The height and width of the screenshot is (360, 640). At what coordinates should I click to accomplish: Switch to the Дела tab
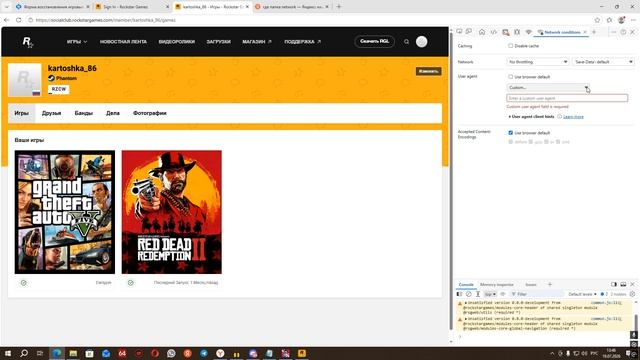click(113, 113)
